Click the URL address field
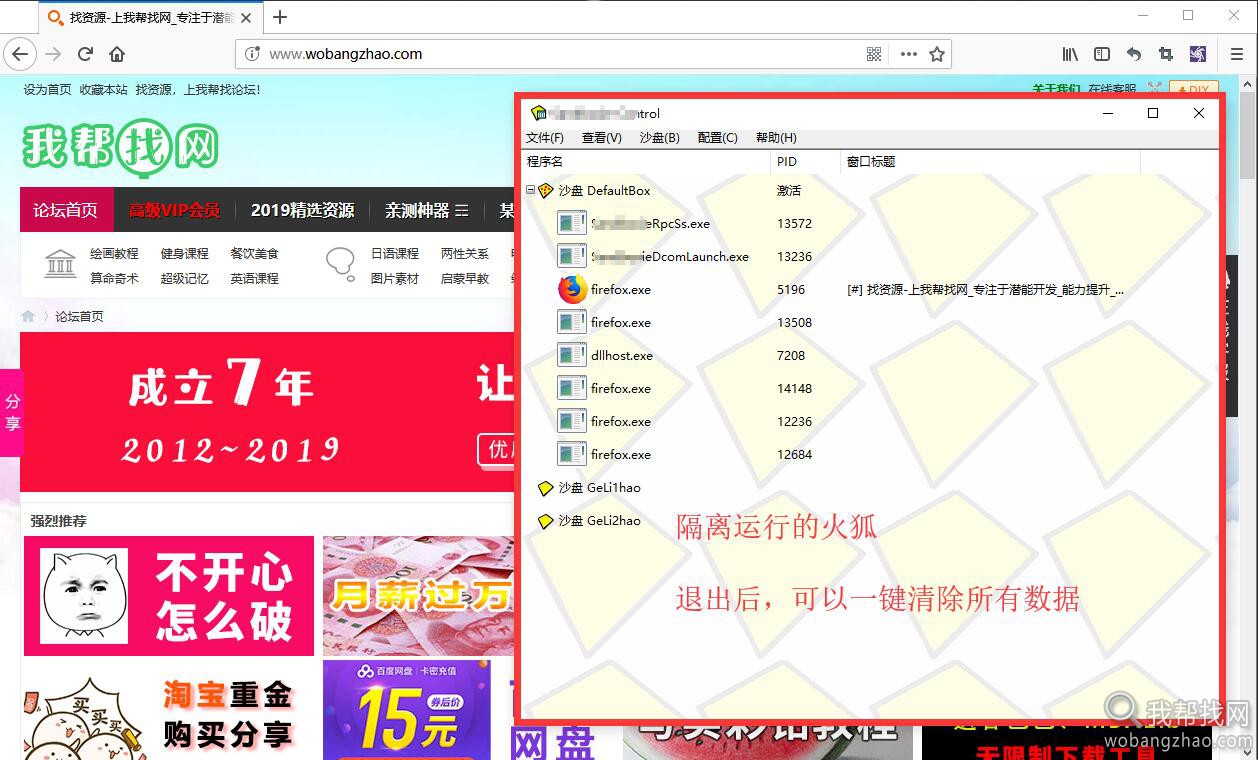This screenshot has height=760, width=1258. click(560, 54)
